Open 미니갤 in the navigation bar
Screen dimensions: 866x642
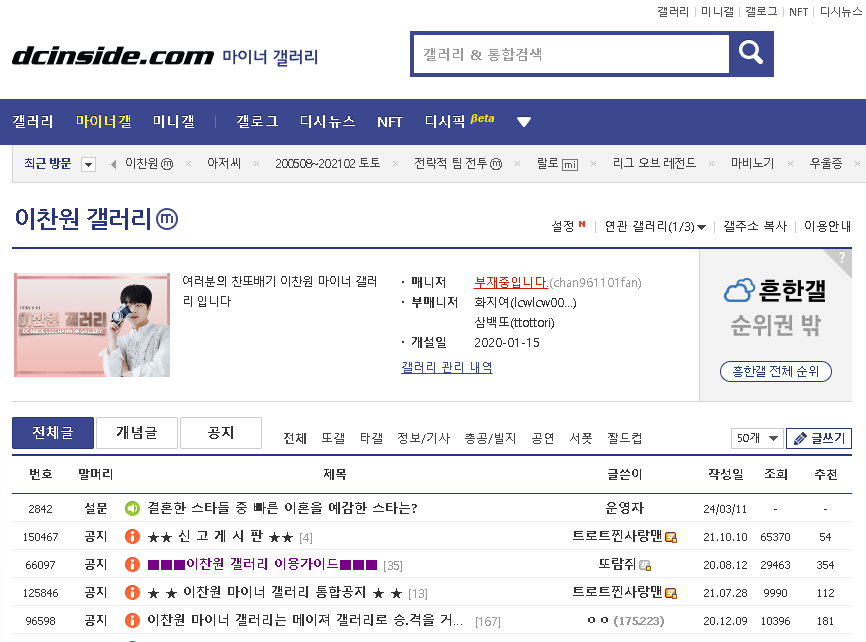pos(173,122)
